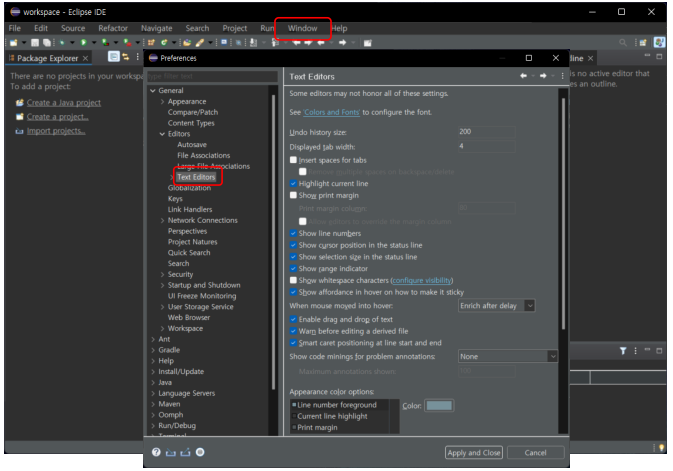Select the Package Explorer tab
673x471 pixels.
point(47,58)
